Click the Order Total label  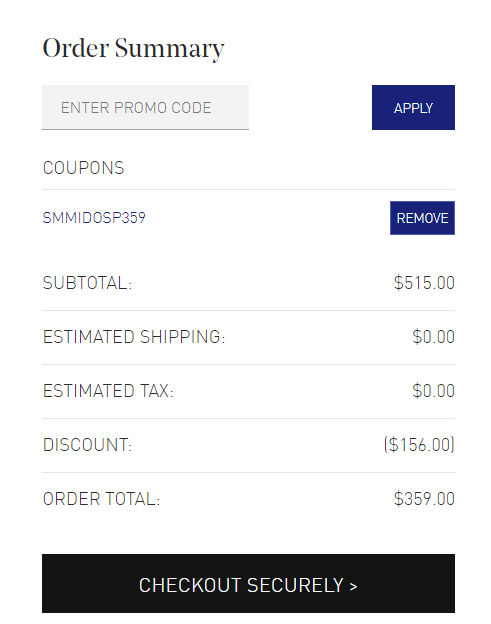pos(101,499)
